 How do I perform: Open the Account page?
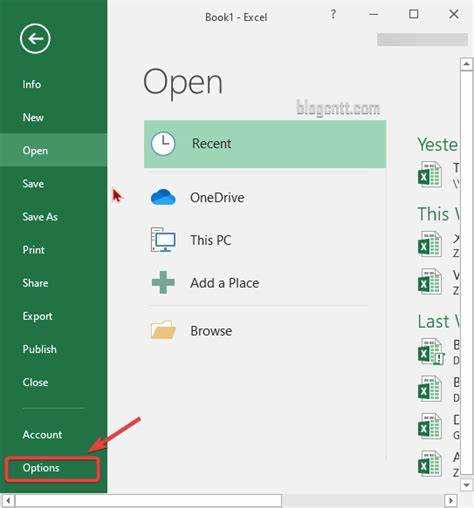42,434
